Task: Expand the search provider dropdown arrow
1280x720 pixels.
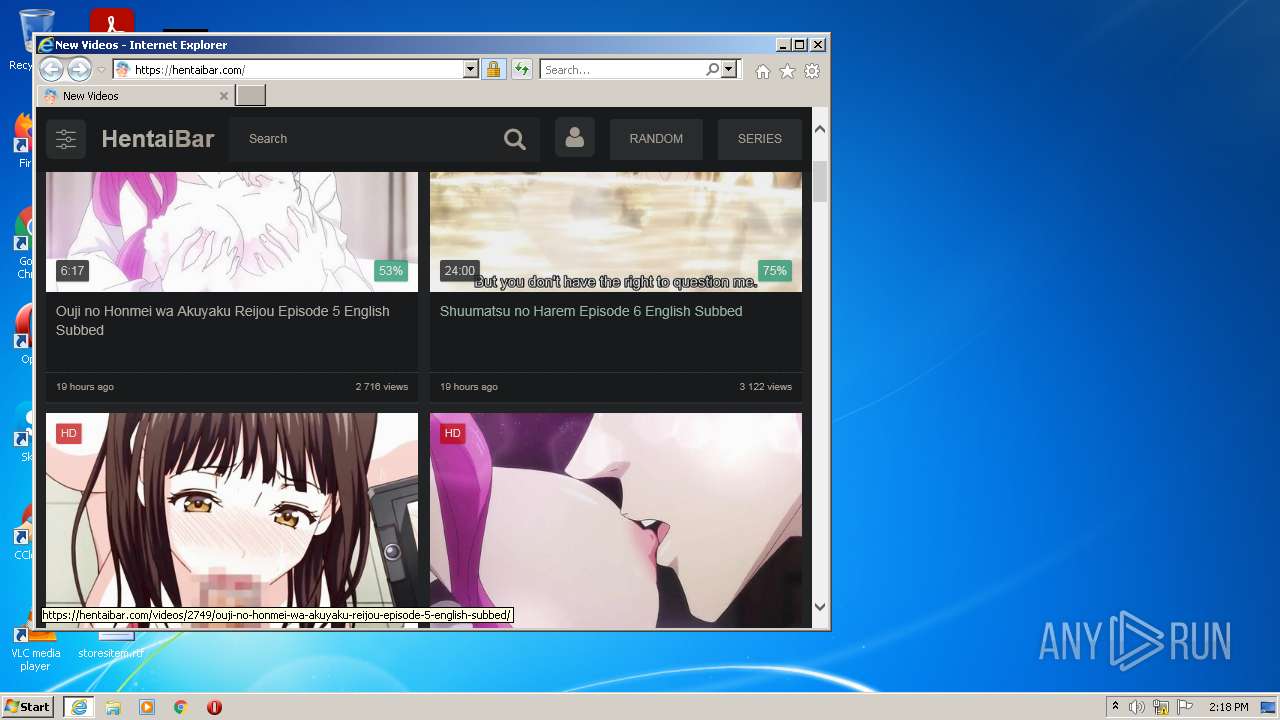Action: click(x=729, y=69)
